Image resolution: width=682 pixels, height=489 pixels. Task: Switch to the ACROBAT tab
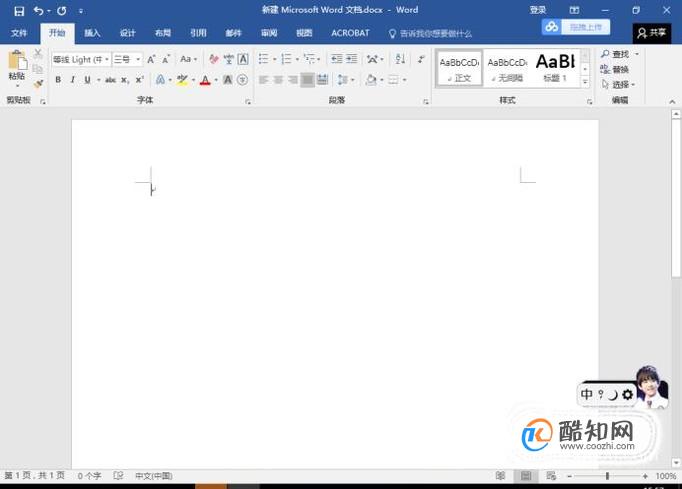350,33
